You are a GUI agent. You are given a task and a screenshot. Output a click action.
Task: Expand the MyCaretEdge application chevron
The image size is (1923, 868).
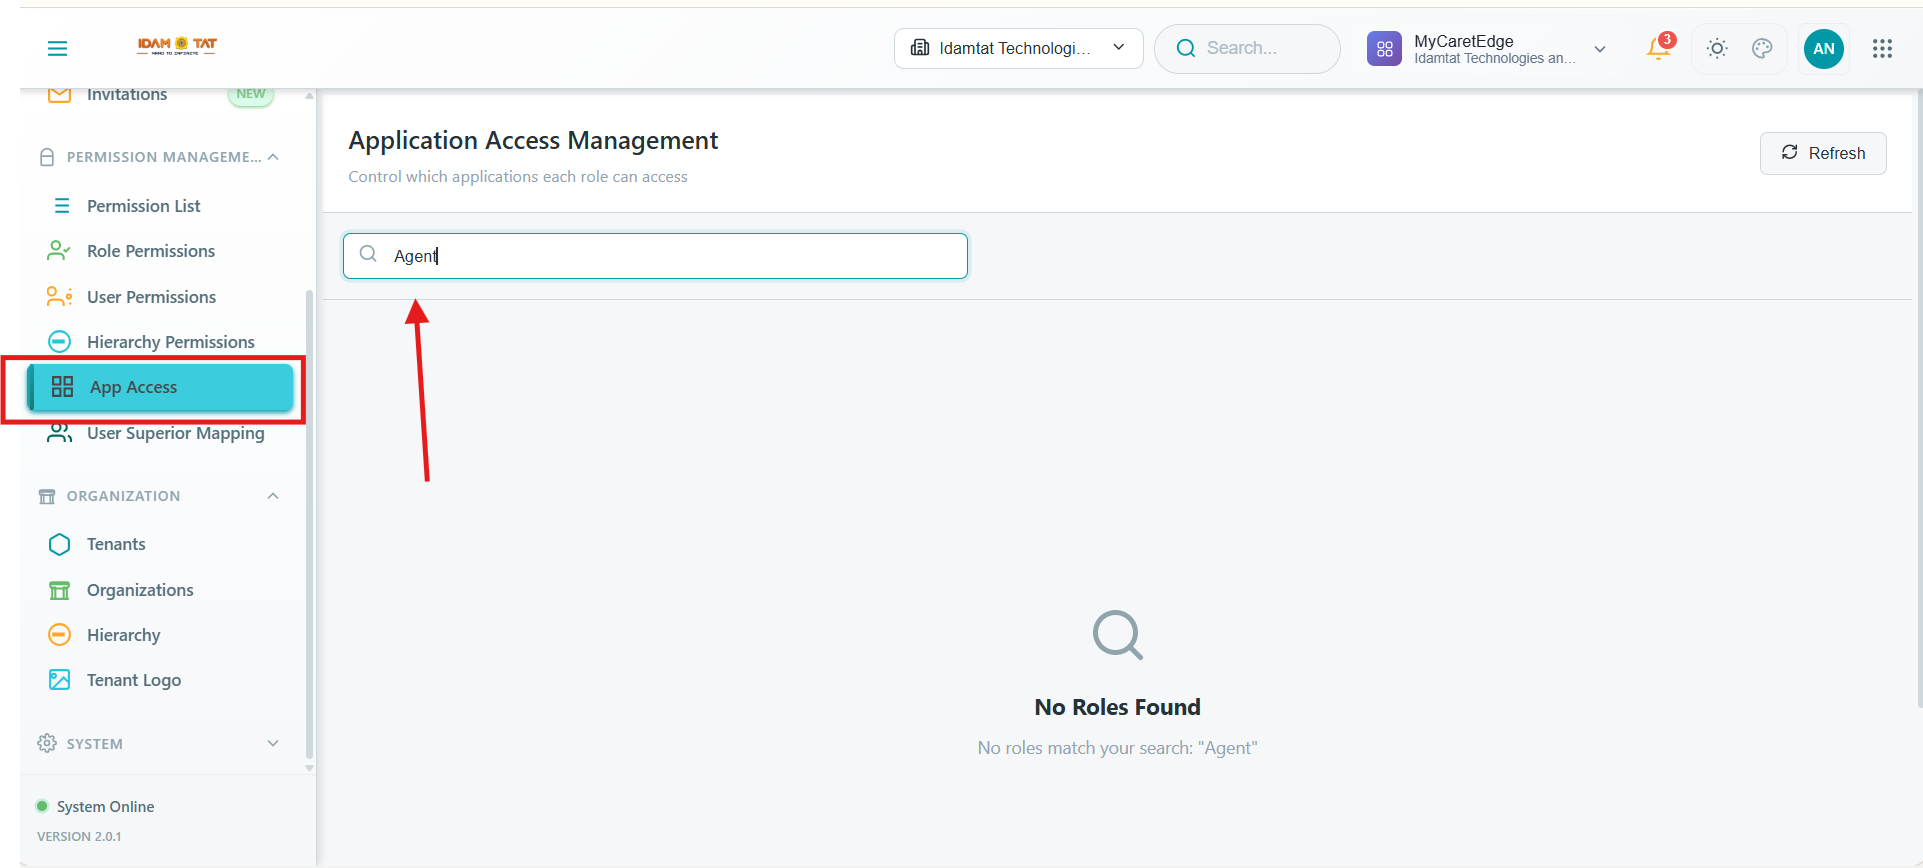click(x=1600, y=49)
